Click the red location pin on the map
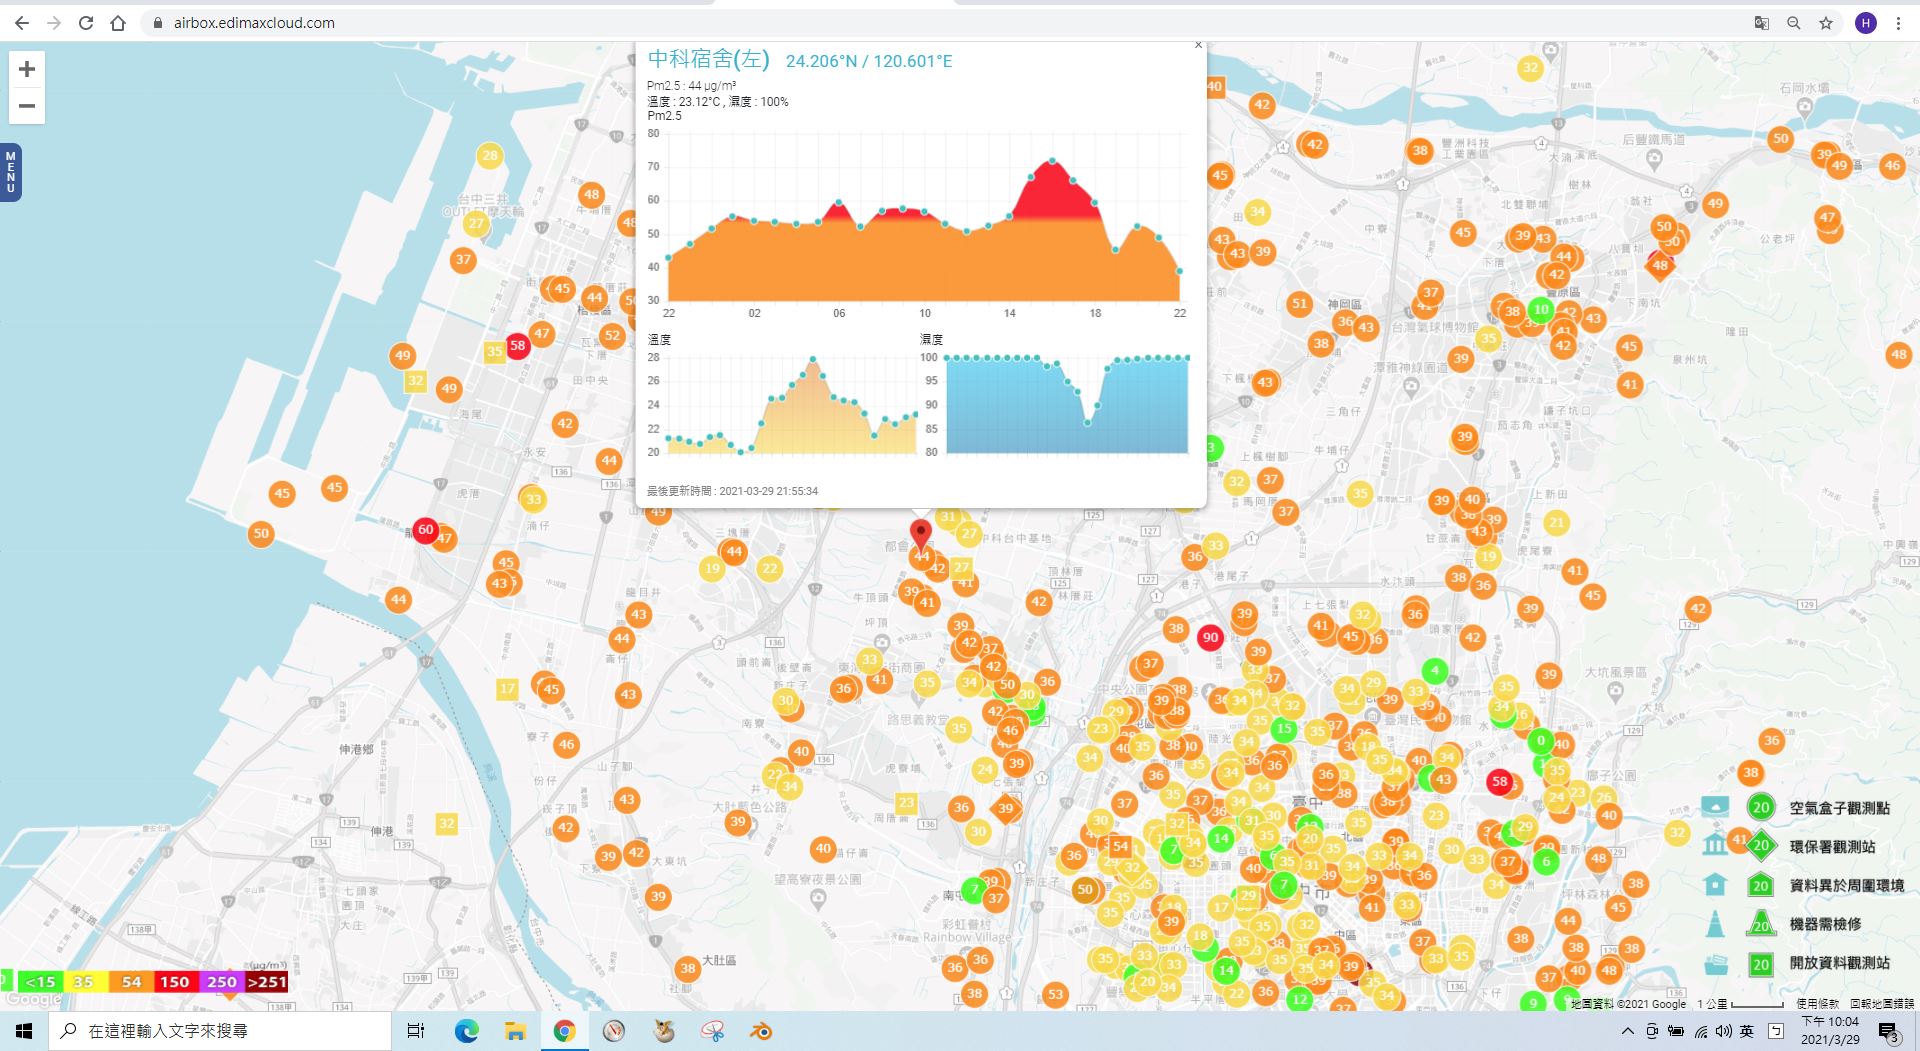Viewport: 1920px width, 1051px height. point(921,534)
